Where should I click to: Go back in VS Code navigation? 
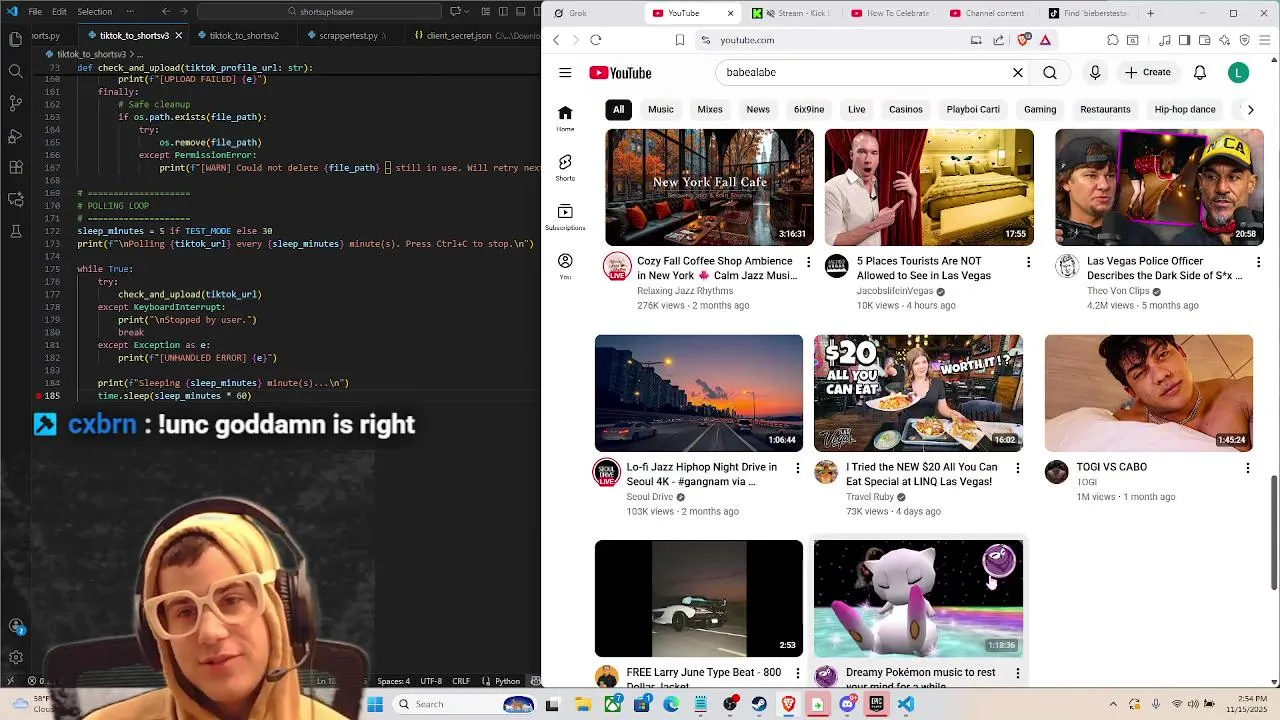click(x=165, y=12)
